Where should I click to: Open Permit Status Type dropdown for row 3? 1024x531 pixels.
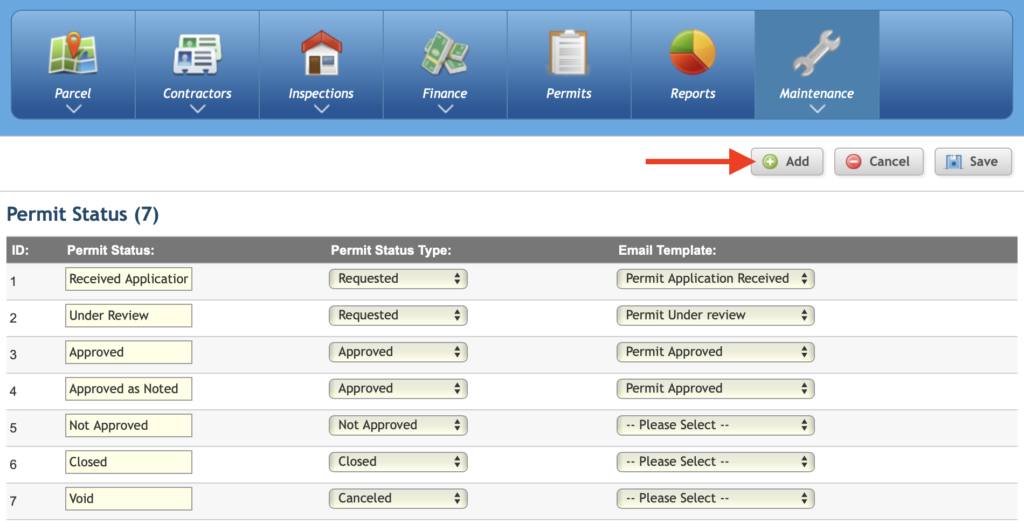coord(398,352)
